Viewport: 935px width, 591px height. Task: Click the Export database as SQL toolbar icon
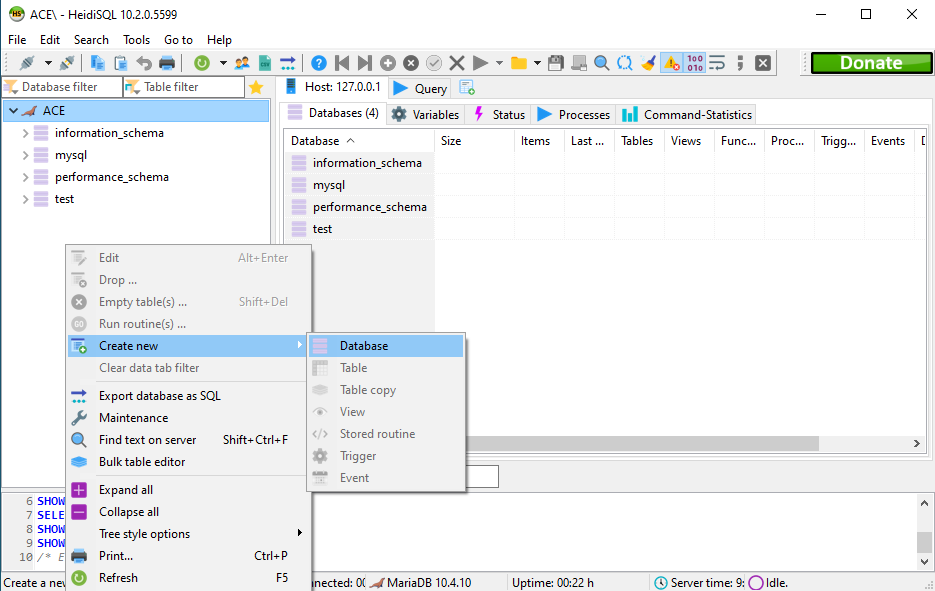pyautogui.click(x=288, y=63)
